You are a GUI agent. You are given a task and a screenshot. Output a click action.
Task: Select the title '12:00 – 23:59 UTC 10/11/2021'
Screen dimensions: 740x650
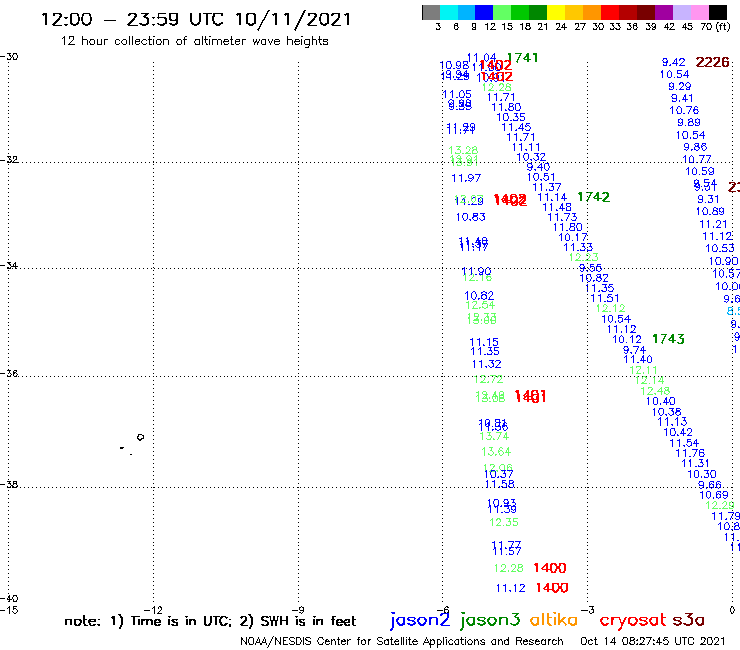[x=196, y=20]
